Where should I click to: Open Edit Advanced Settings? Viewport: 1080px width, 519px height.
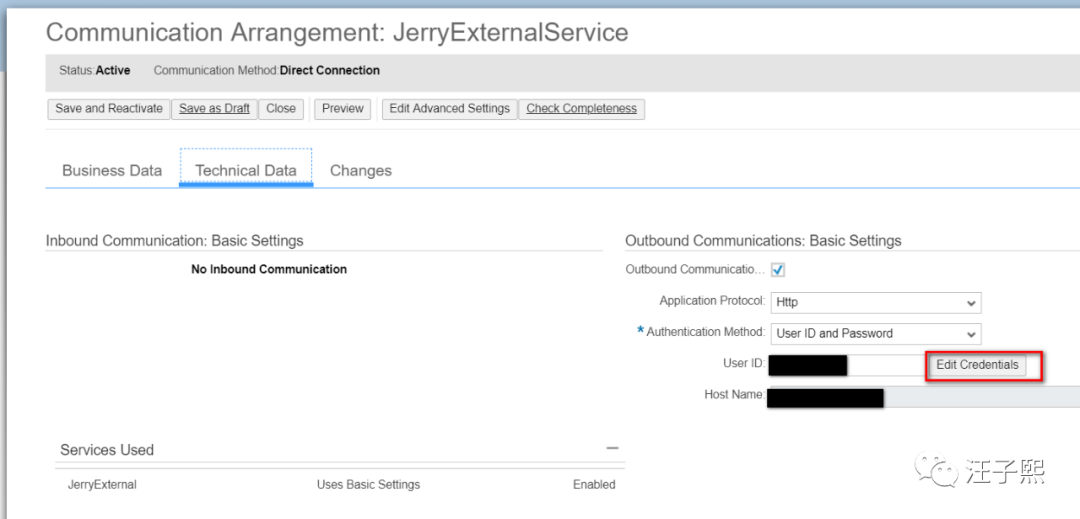(449, 109)
